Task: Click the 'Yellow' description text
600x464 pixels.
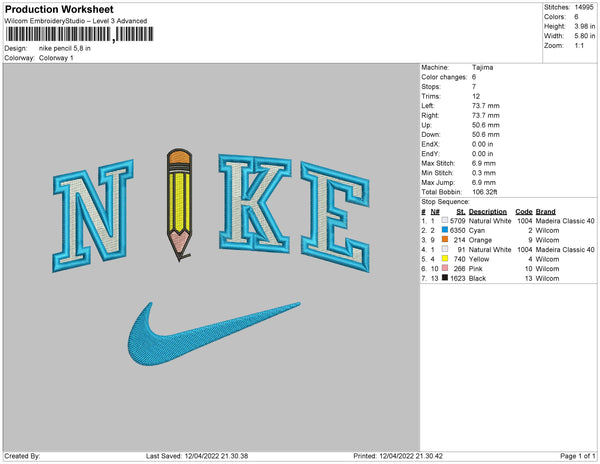Action: (x=479, y=259)
